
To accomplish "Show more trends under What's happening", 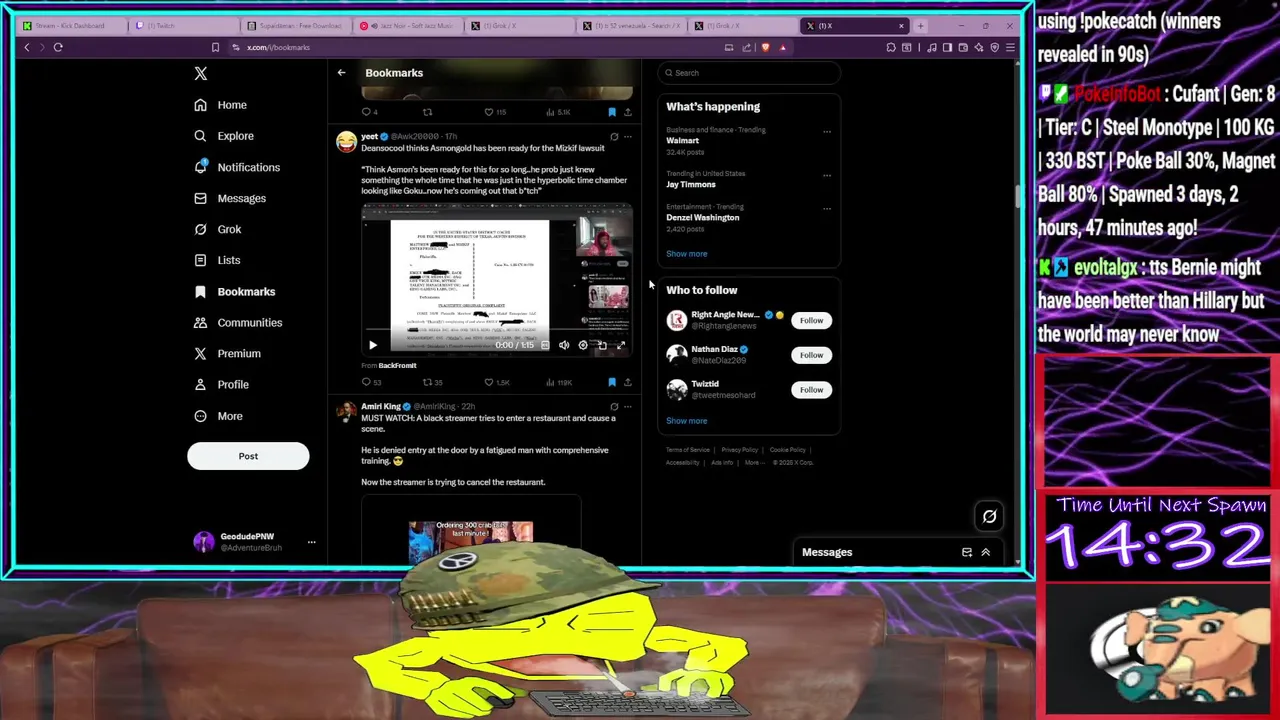I will pos(686,254).
